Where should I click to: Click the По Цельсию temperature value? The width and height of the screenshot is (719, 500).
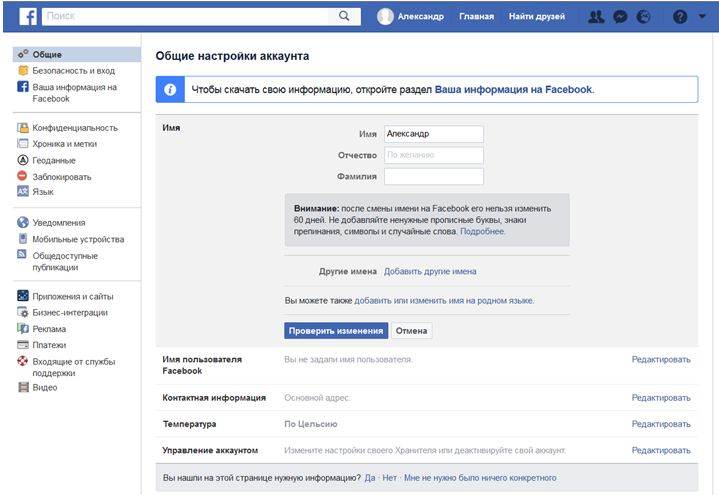(310, 424)
